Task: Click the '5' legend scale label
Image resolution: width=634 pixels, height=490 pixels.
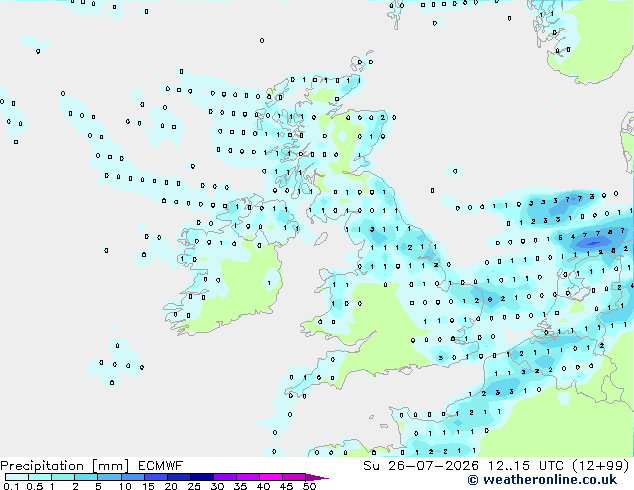Action: 98,486
